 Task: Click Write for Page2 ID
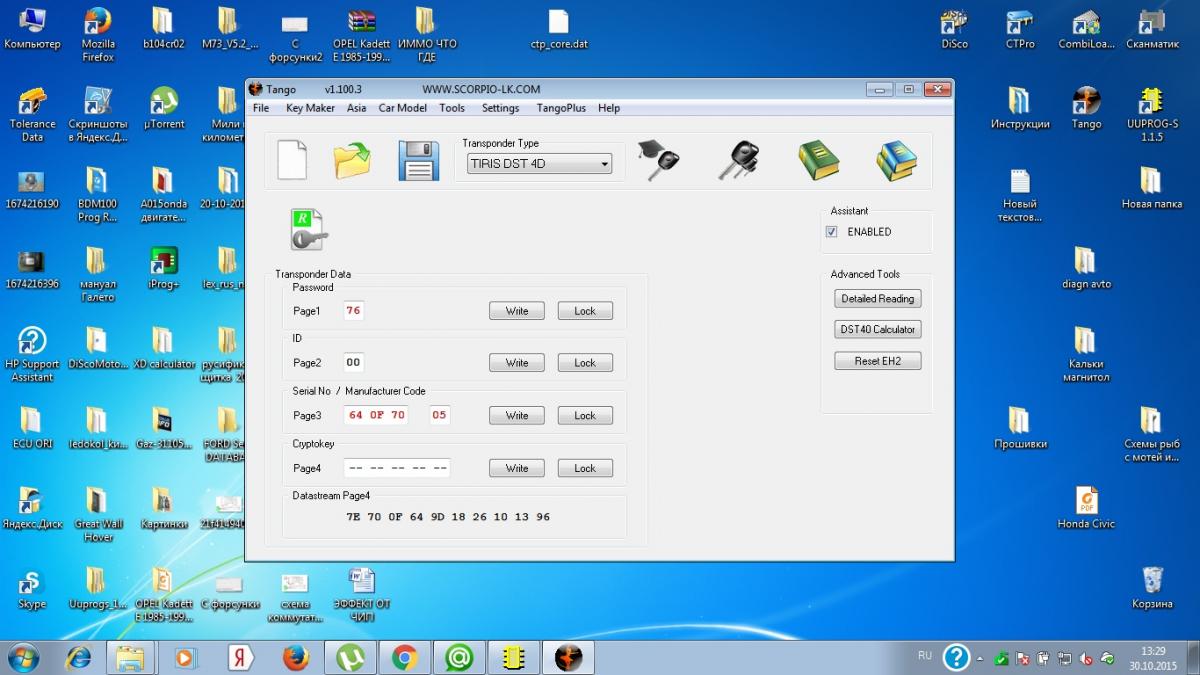click(517, 363)
